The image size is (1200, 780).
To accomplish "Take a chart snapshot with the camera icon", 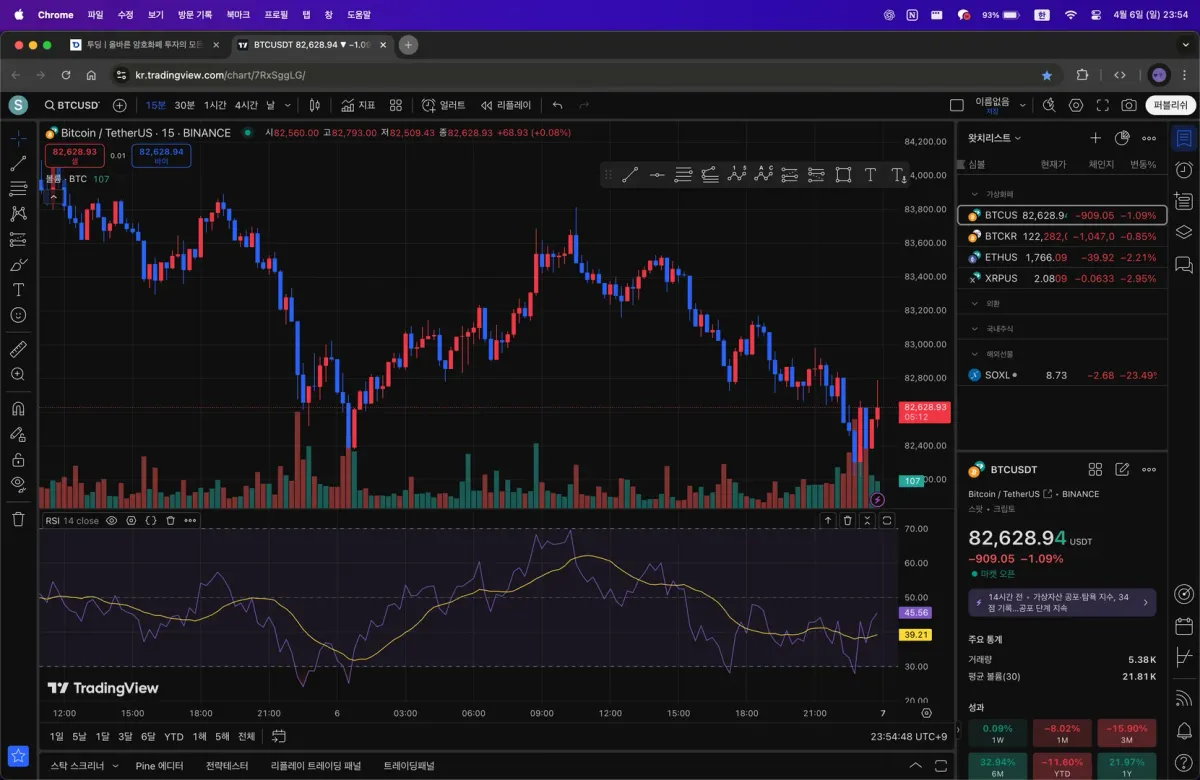I will [1128, 105].
